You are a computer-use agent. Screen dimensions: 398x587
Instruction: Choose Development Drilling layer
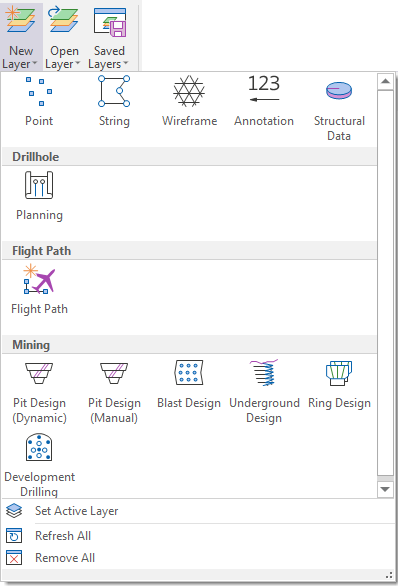click(39, 465)
